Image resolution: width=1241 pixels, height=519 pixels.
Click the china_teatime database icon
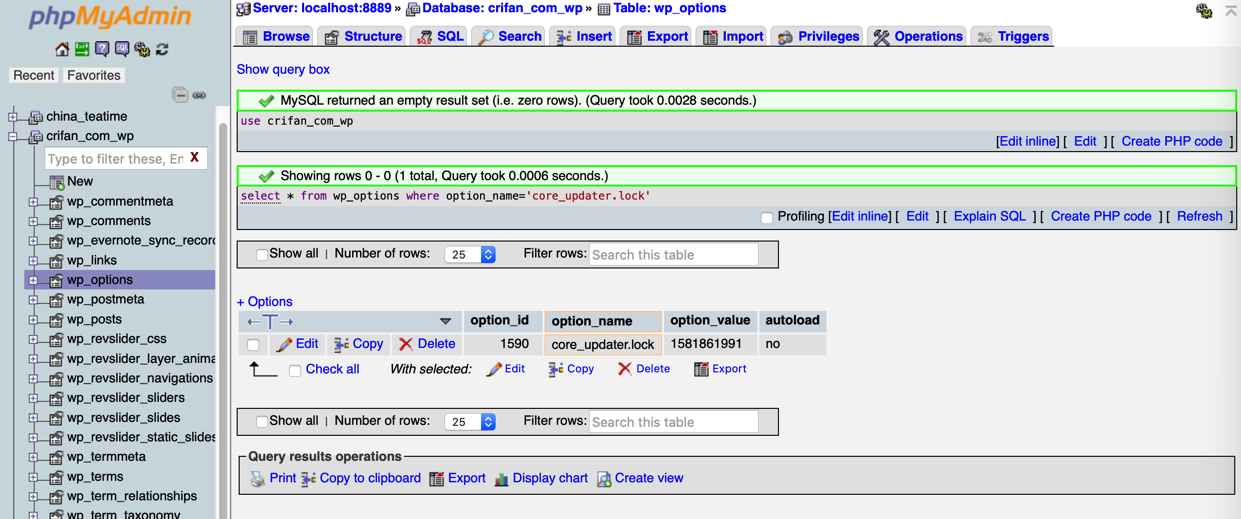pos(36,117)
